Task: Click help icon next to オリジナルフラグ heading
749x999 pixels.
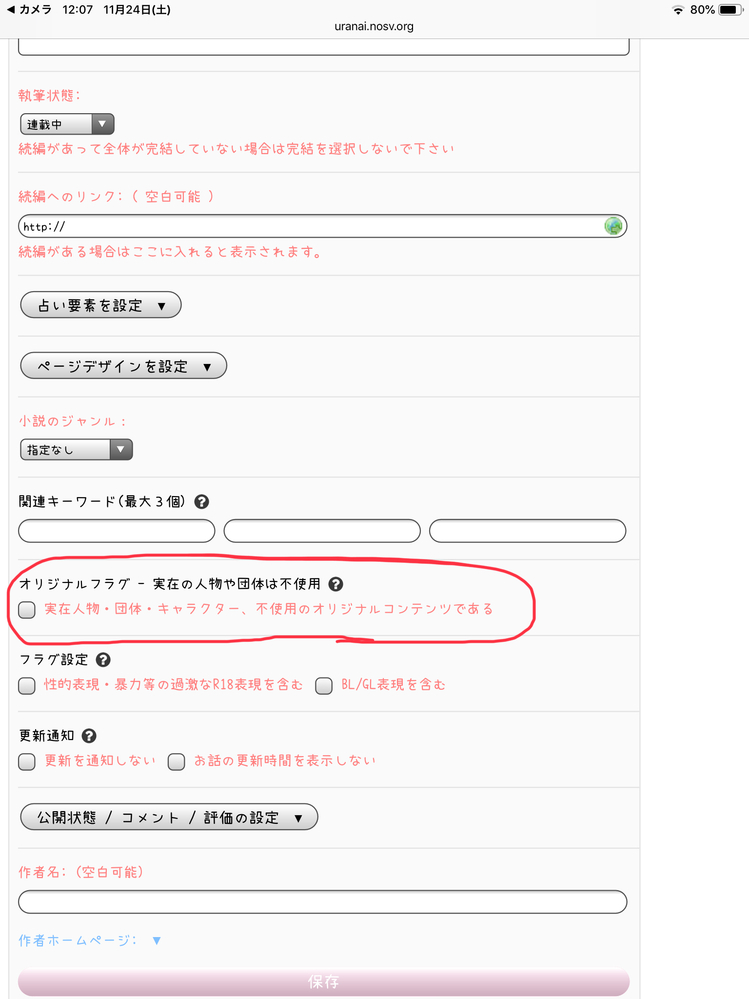Action: [336, 584]
